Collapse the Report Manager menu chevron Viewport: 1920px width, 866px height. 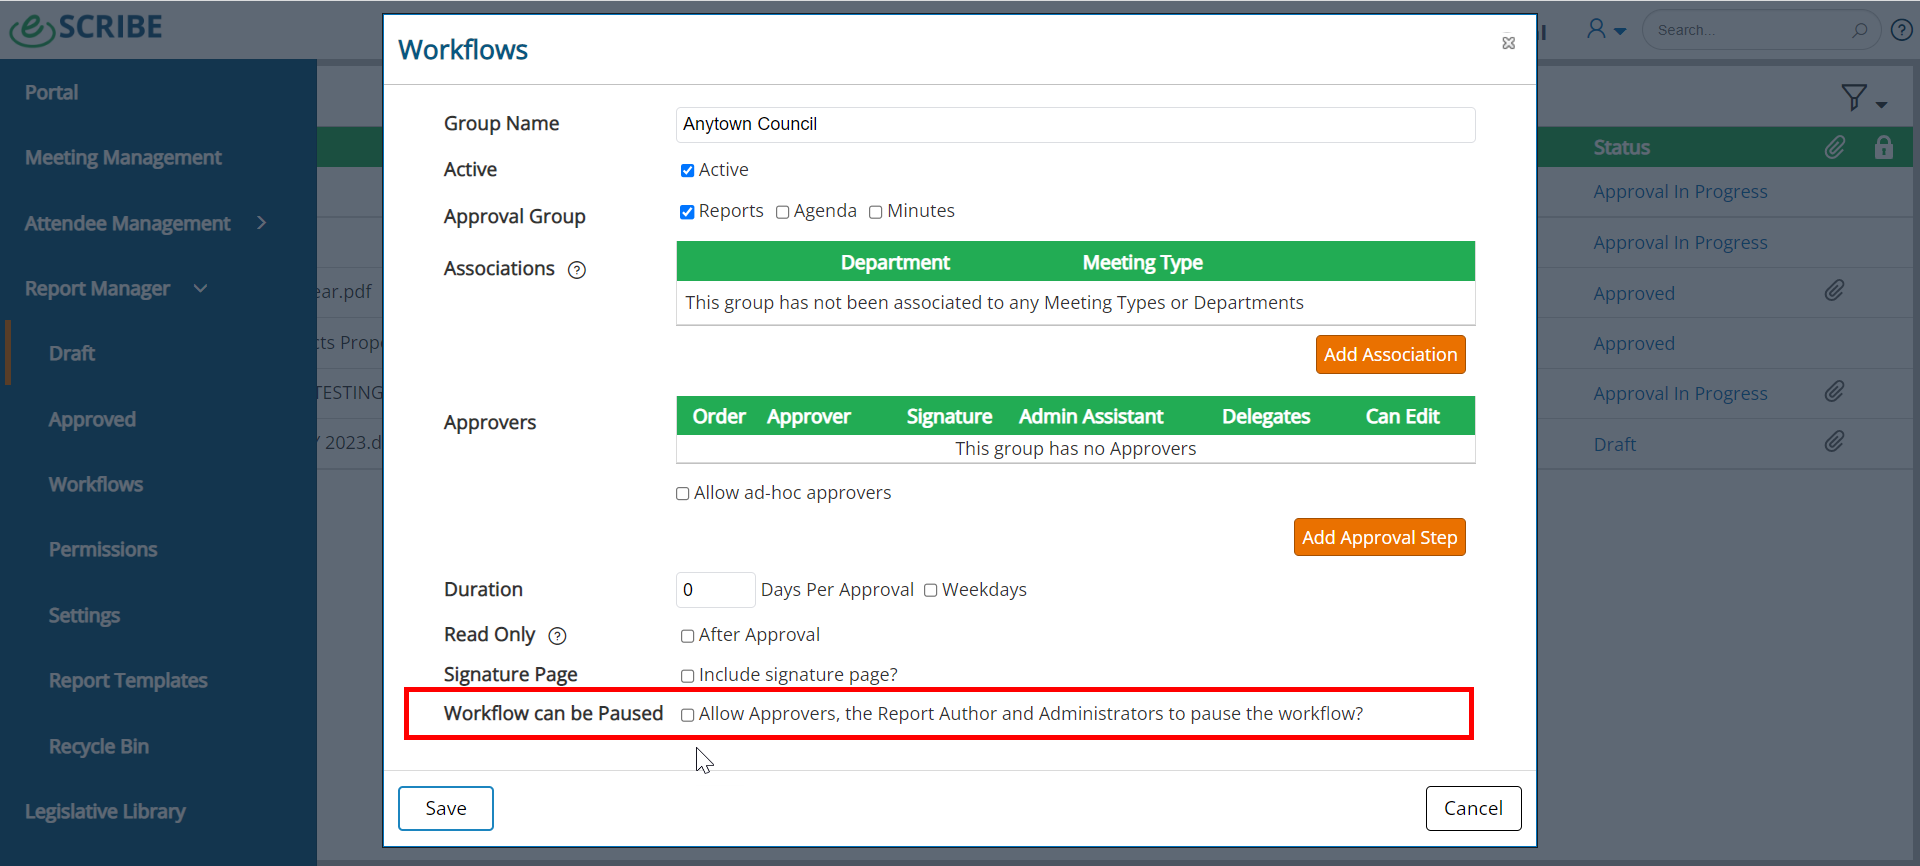[x=200, y=288]
